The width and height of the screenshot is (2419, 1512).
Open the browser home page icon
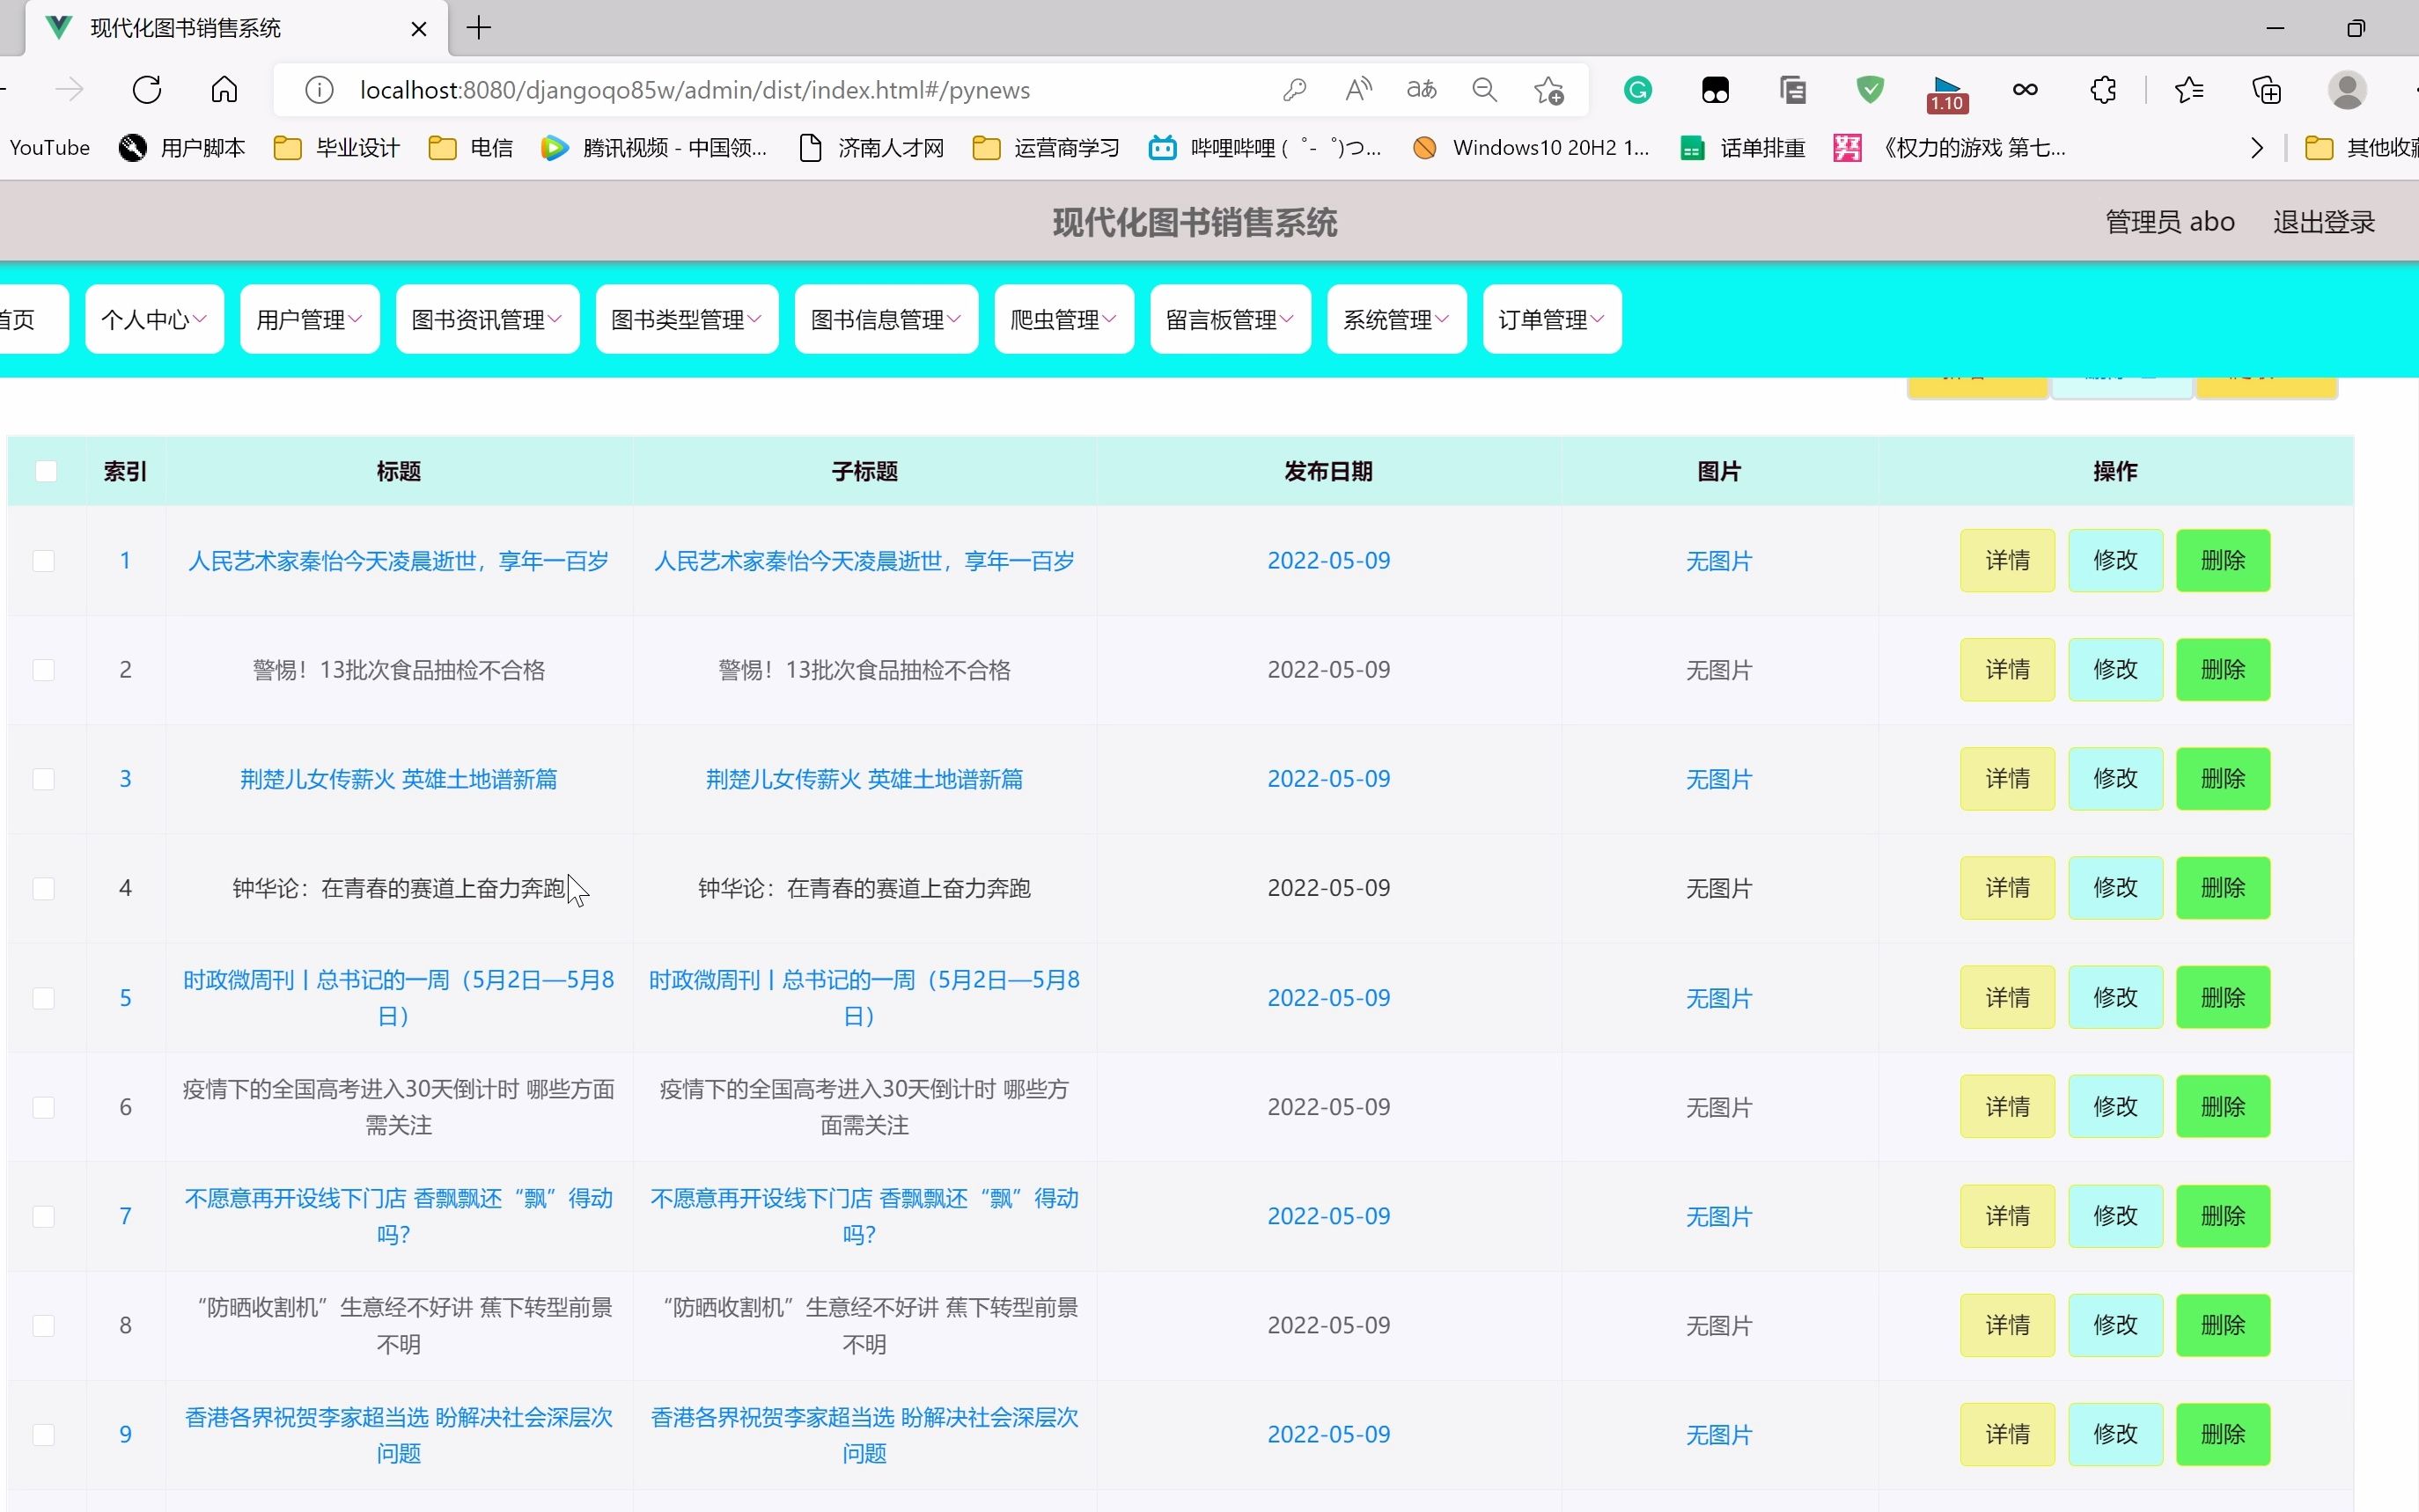click(223, 89)
